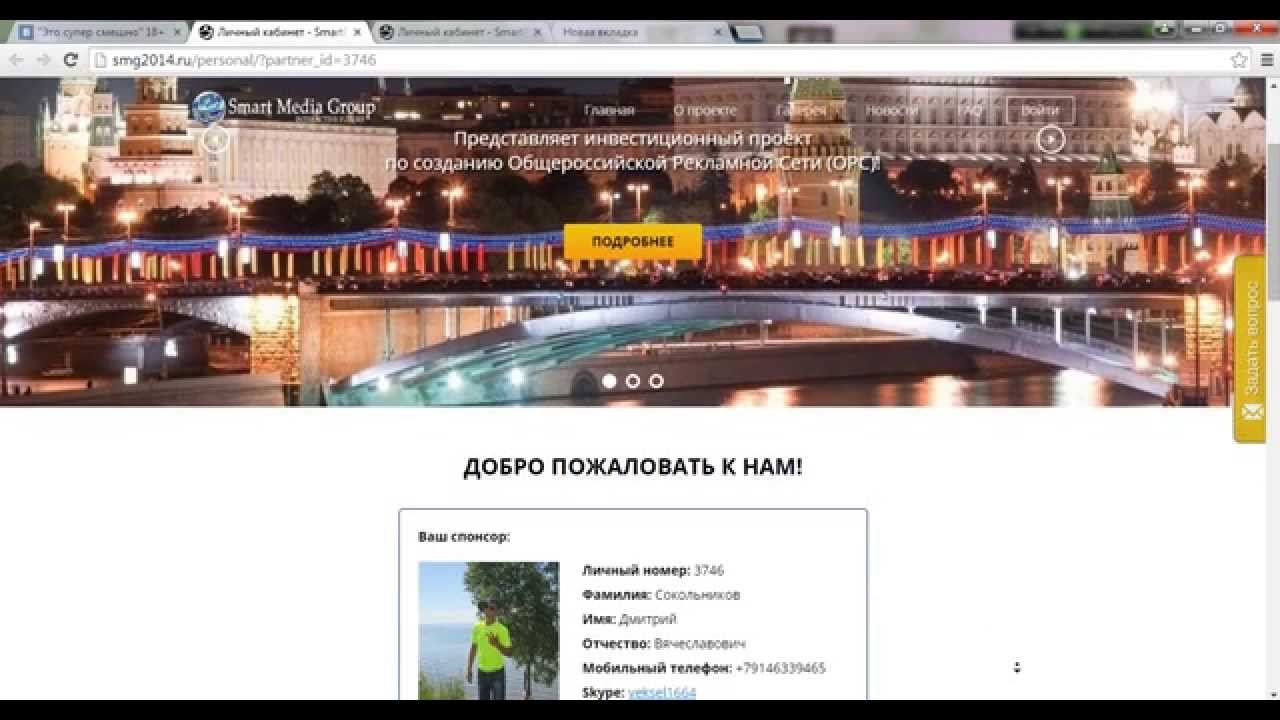
Task: Reload the page with the refresh icon
Action: click(x=70, y=60)
